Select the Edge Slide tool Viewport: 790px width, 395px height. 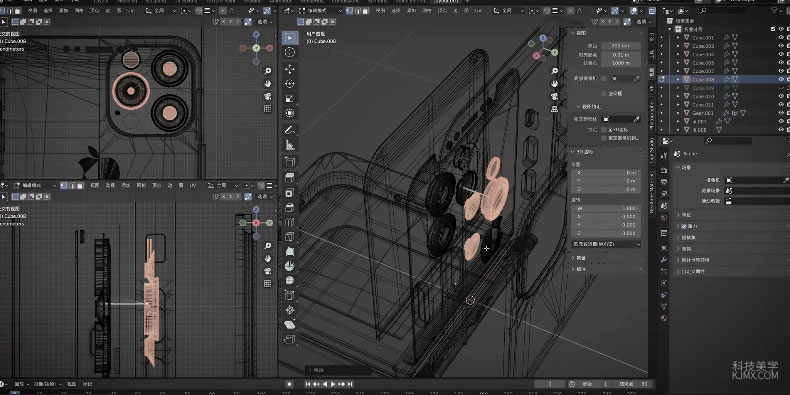tap(290, 295)
